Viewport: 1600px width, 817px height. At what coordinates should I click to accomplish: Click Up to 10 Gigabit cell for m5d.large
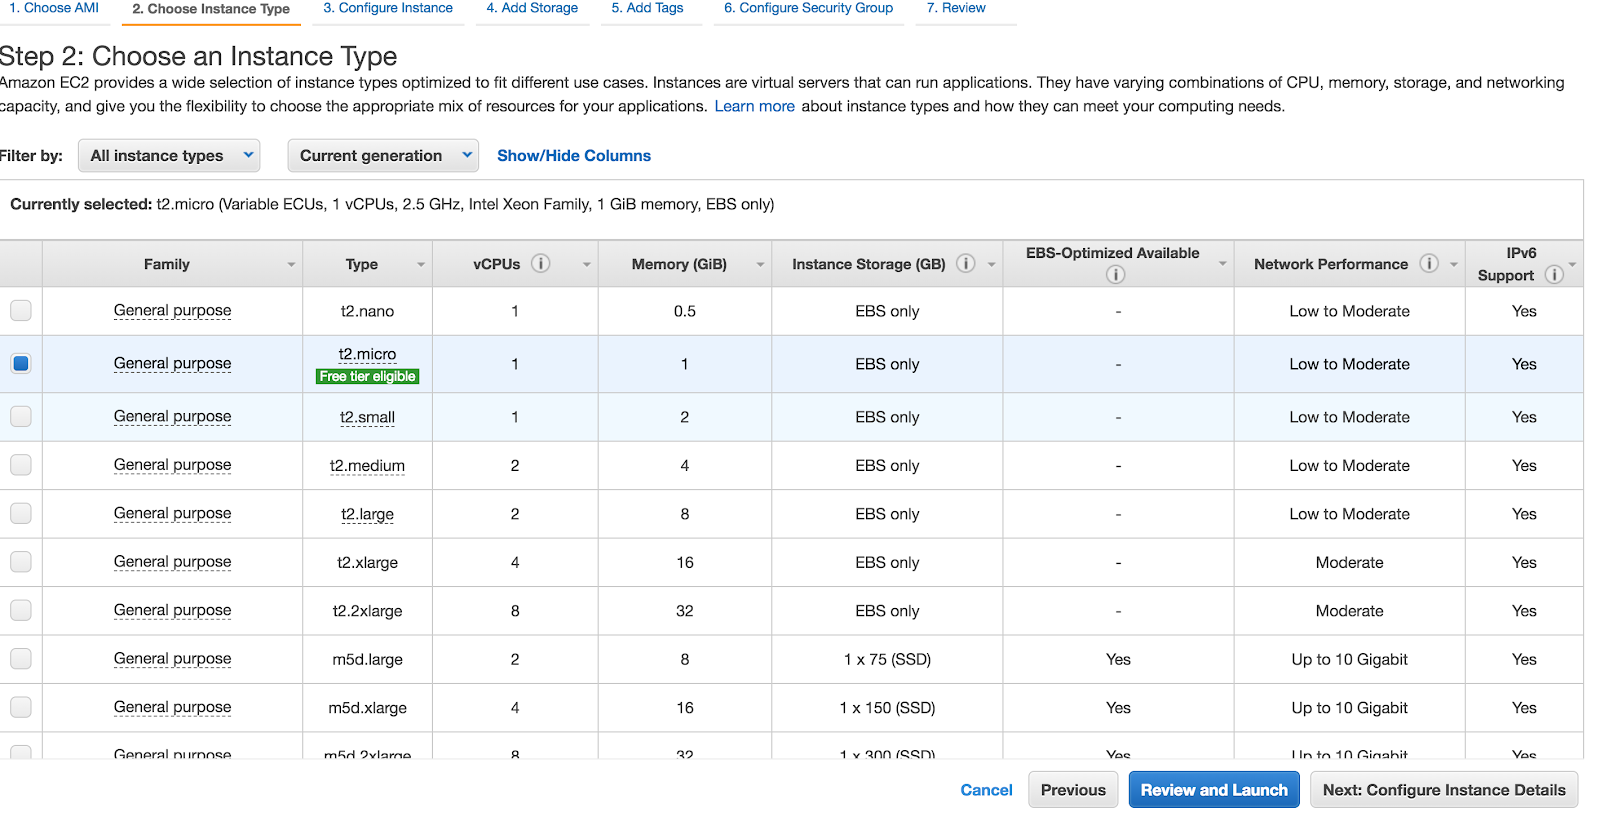coord(1349,660)
